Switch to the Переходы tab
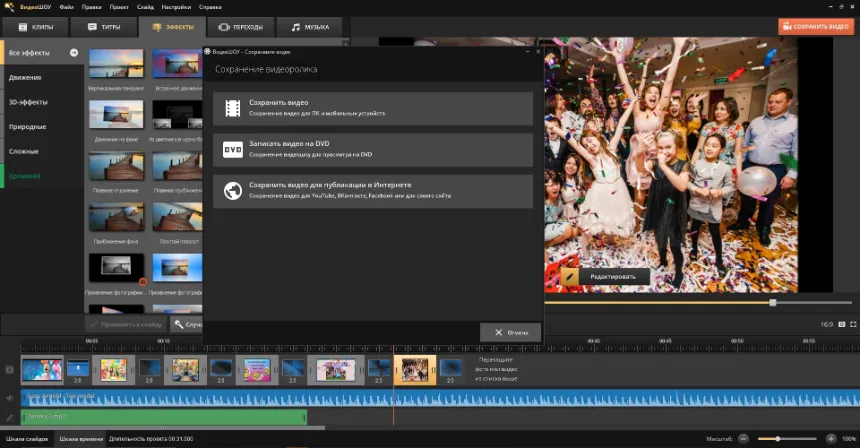The image size is (860, 448). tap(239, 27)
